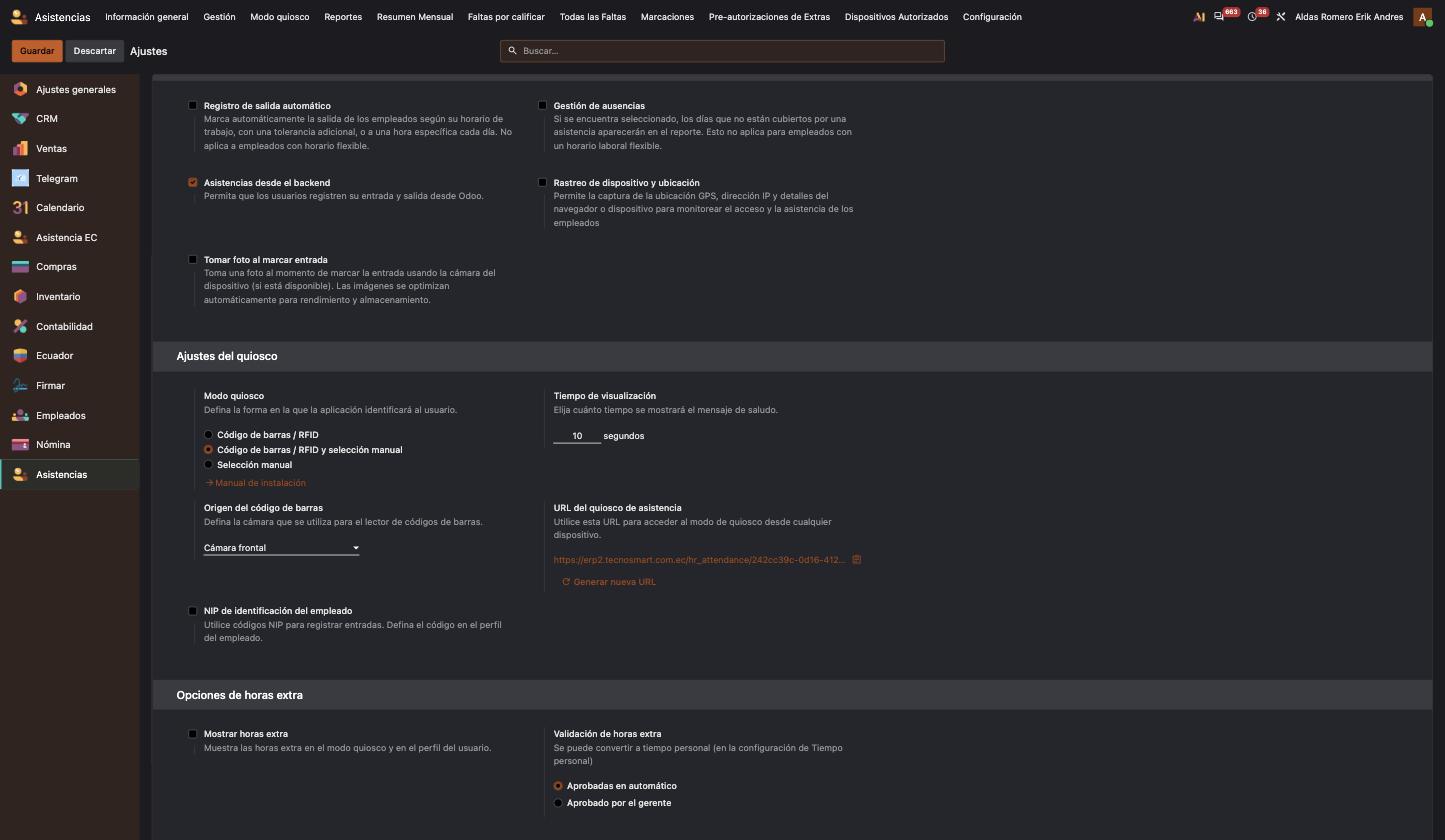
Task: Focus the Buscar search field
Action: pos(722,51)
